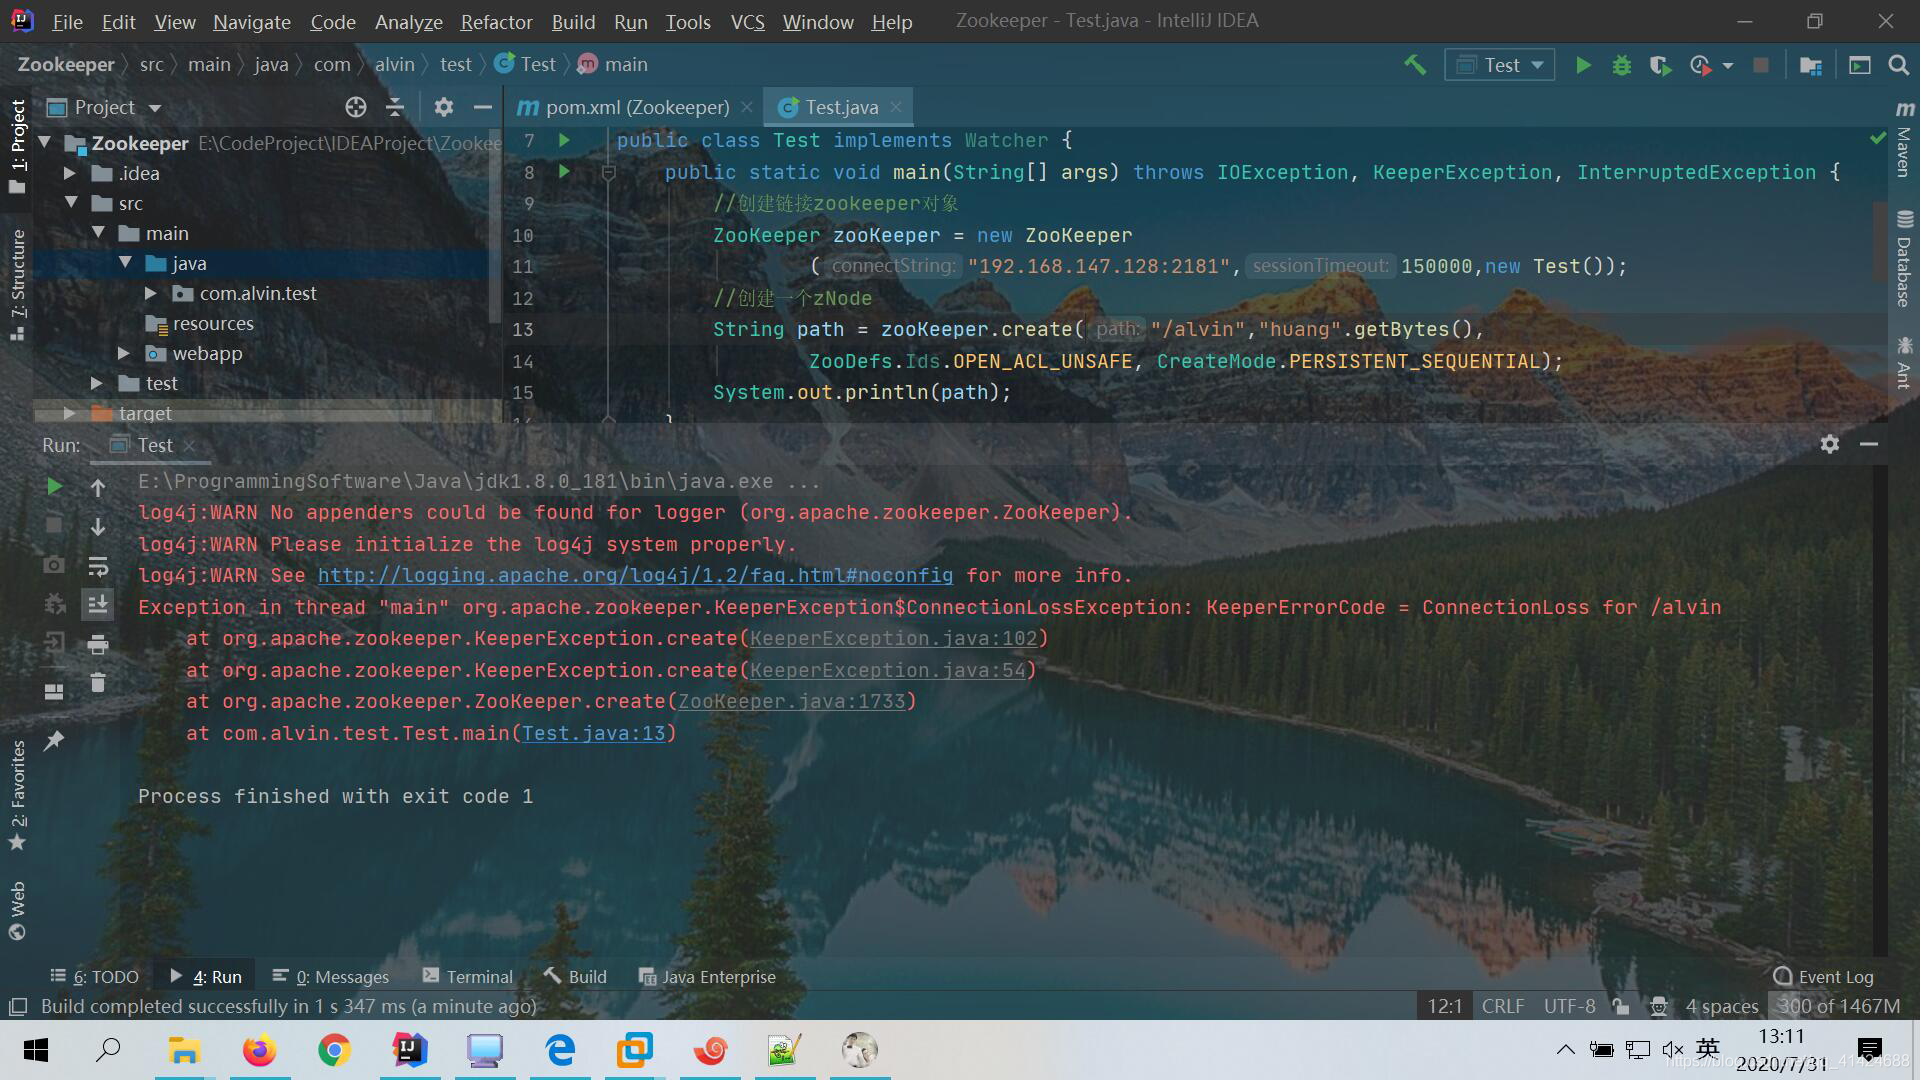The image size is (1920, 1080).
Task: Collapse the src folder
Action: (71, 203)
